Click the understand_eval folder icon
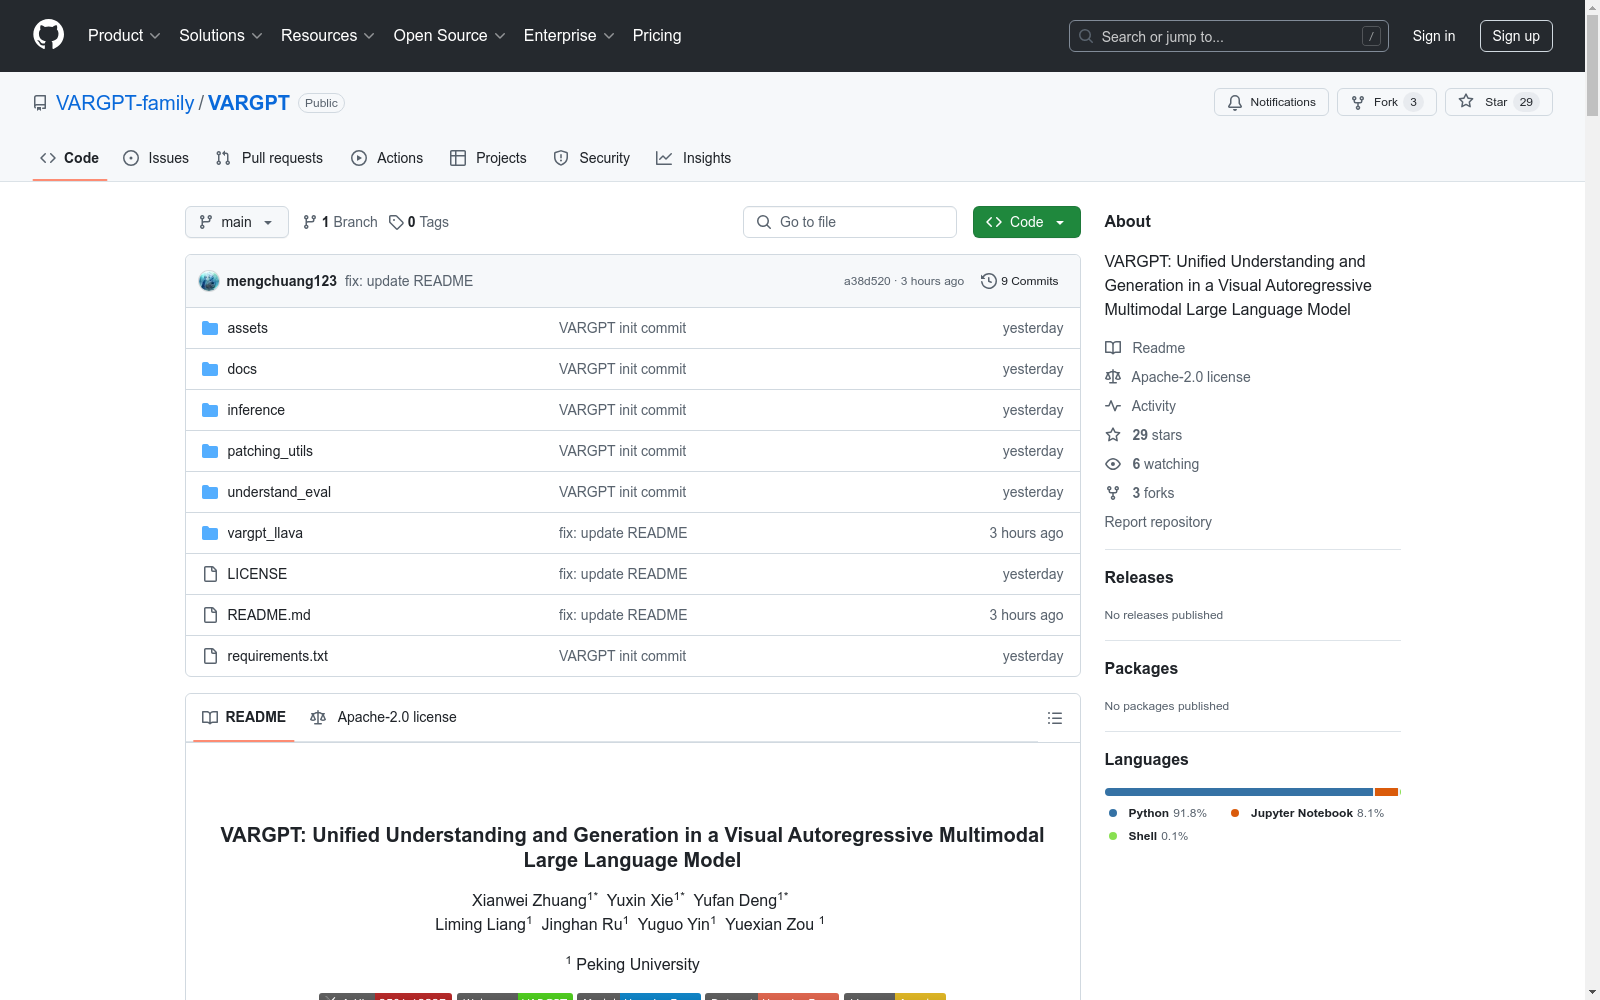This screenshot has width=1600, height=1000. (210, 492)
